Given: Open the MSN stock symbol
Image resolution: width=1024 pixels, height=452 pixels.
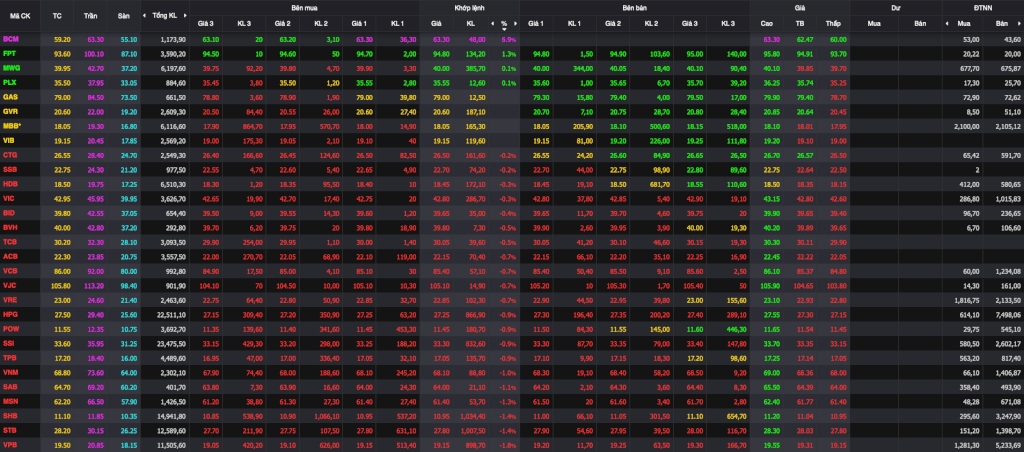Looking at the screenshot, I should (10, 400).
